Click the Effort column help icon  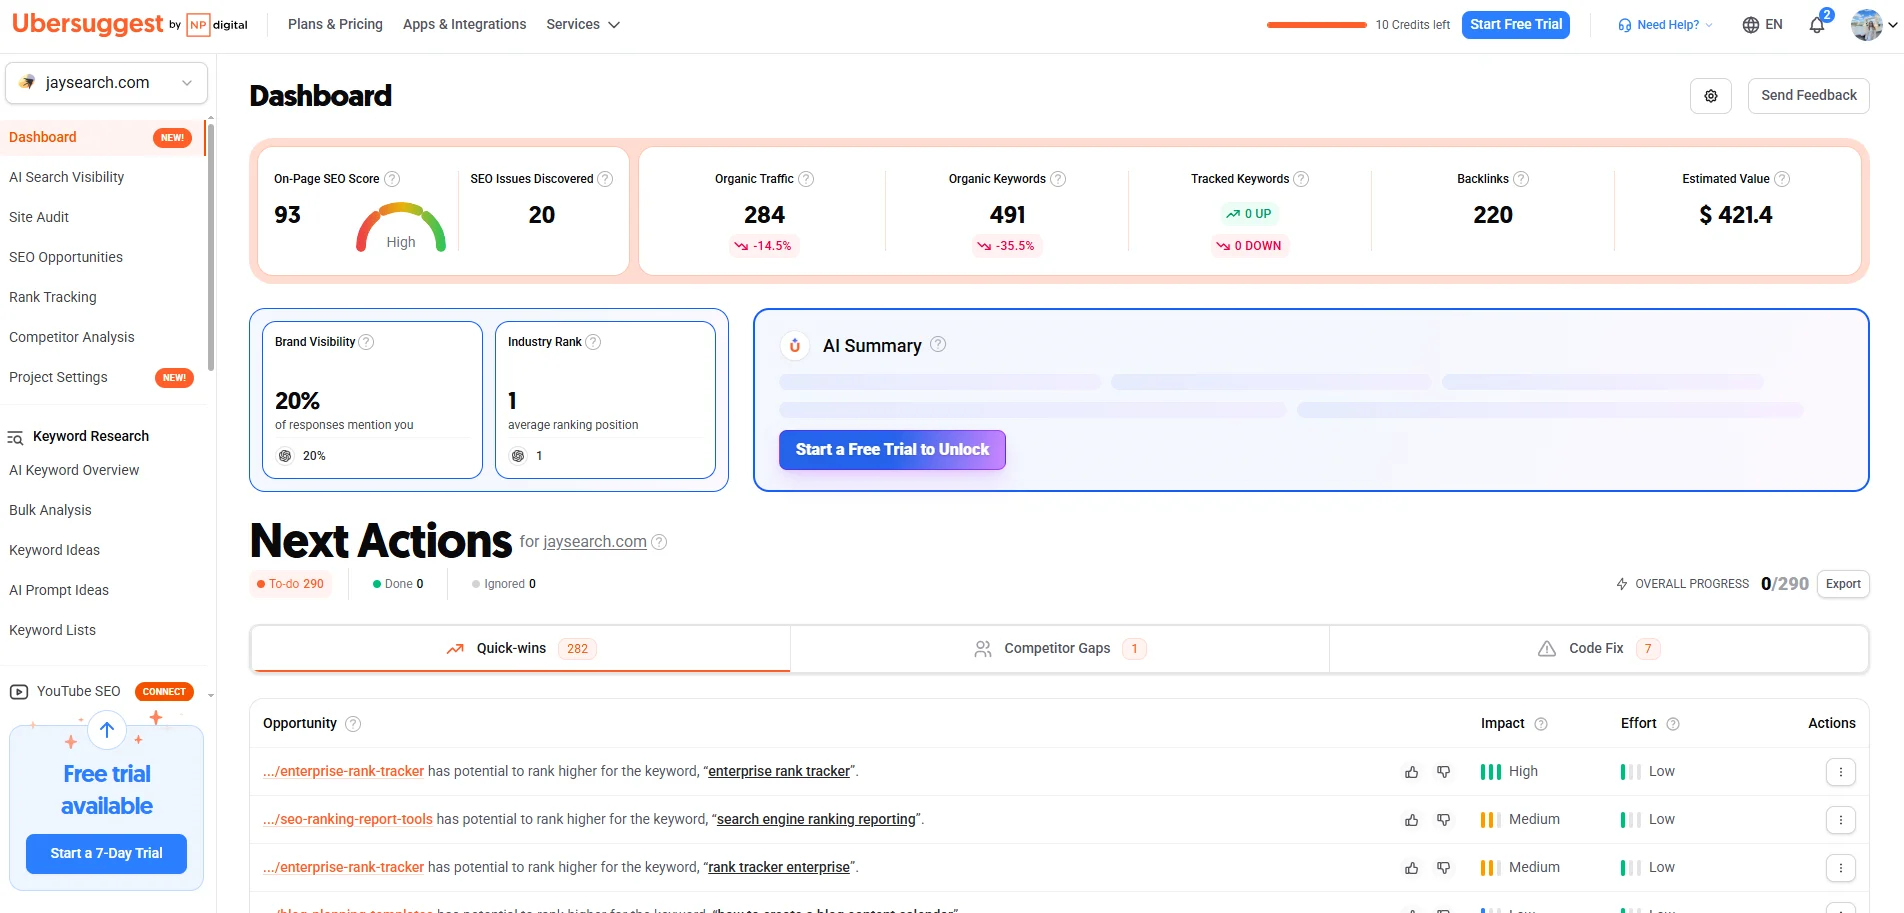[x=1673, y=724]
